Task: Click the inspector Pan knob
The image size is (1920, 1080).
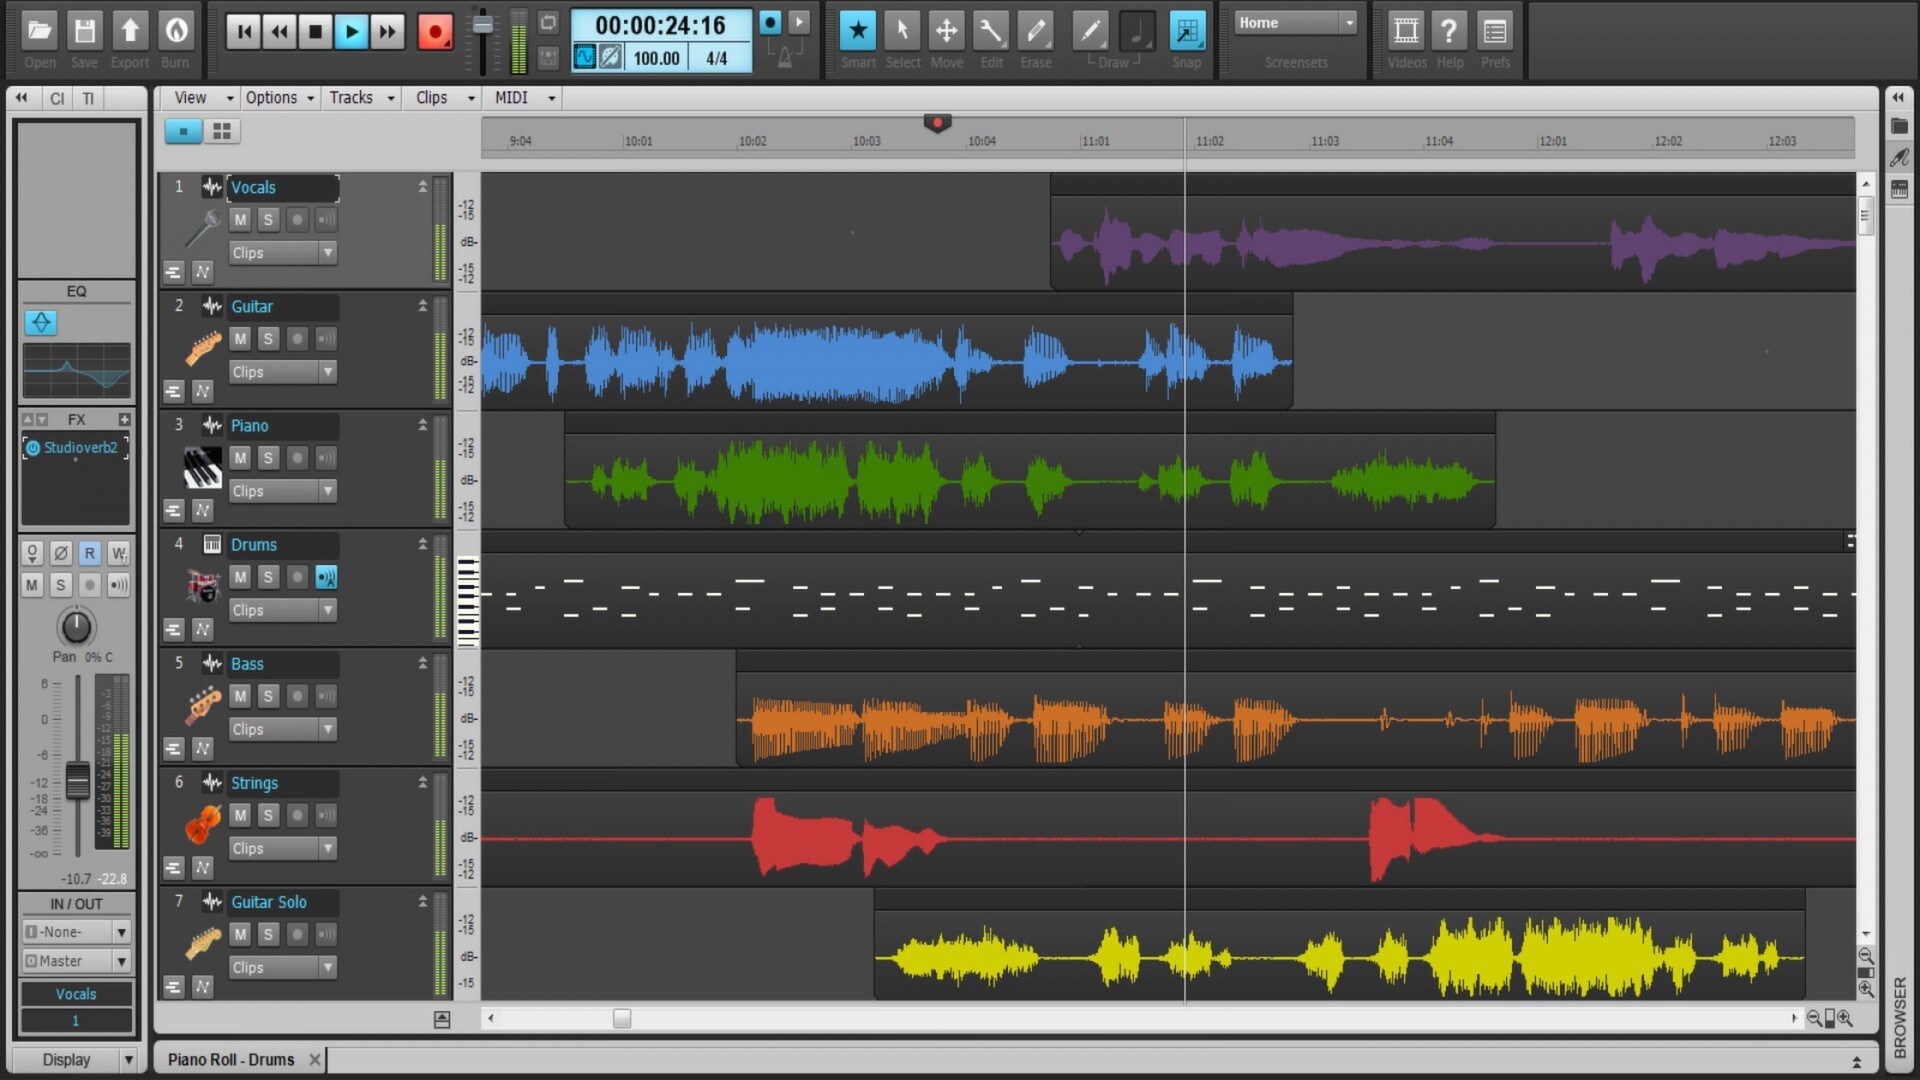Action: pos(76,627)
